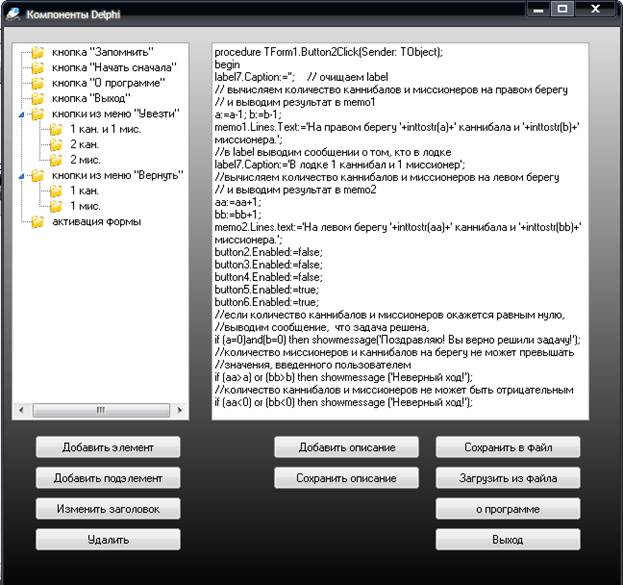
Task: Click the Загрузить из файла button
Action: pos(507,478)
